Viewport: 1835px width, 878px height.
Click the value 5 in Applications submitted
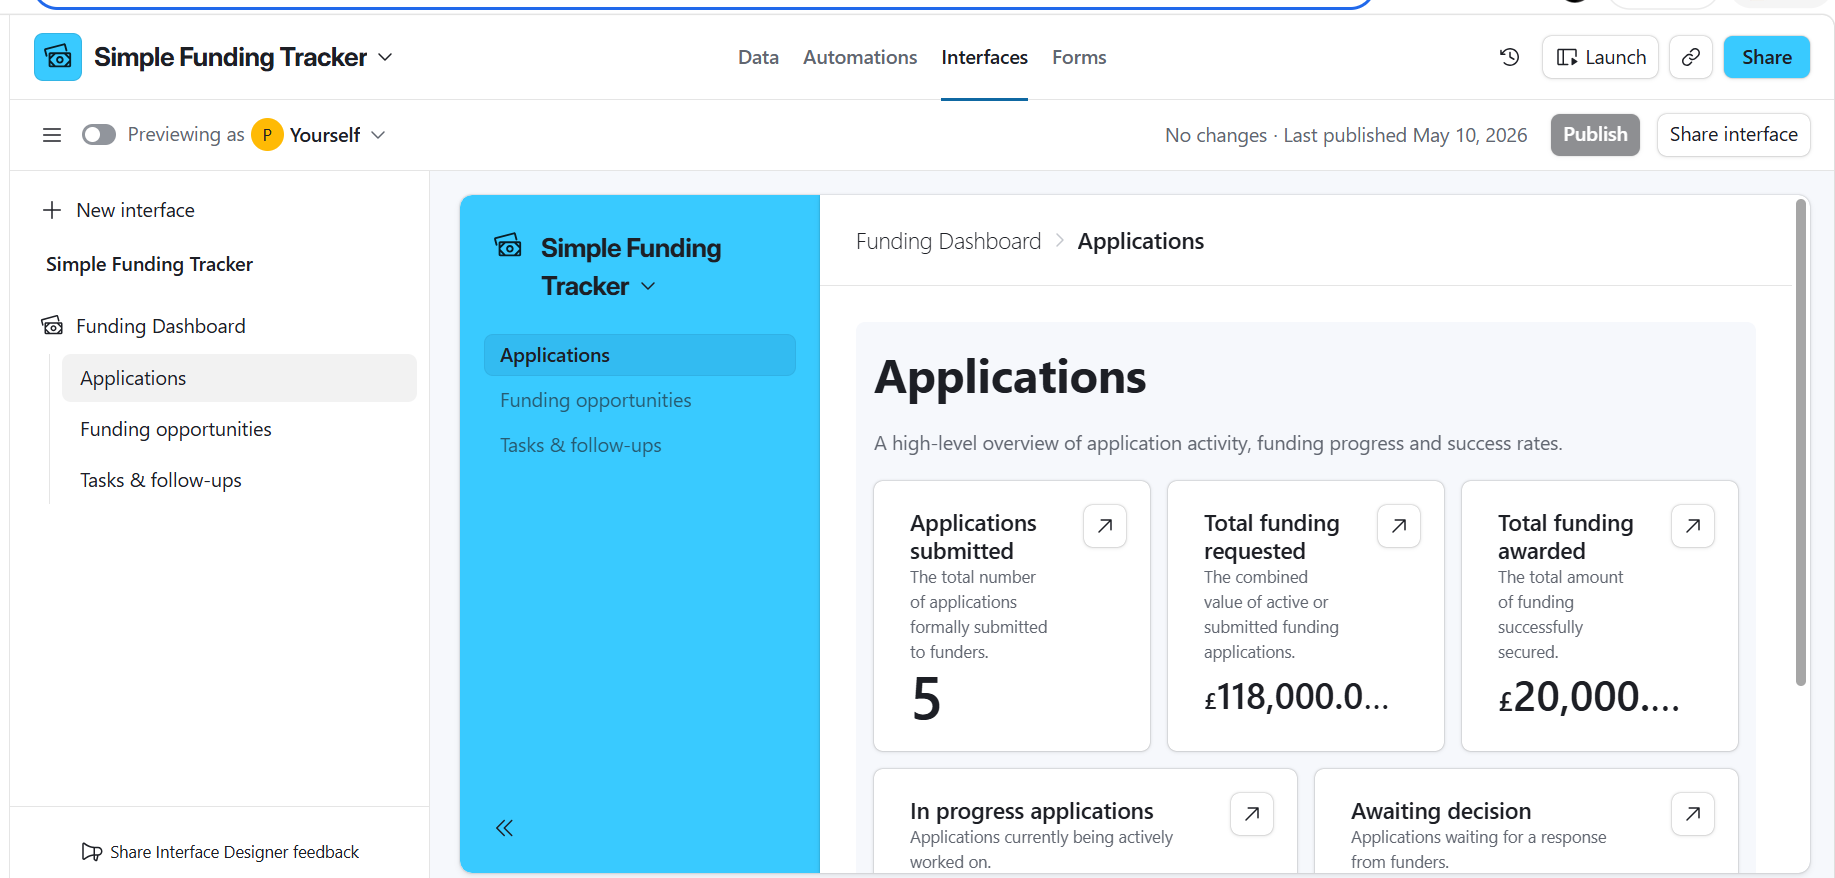[x=926, y=698]
